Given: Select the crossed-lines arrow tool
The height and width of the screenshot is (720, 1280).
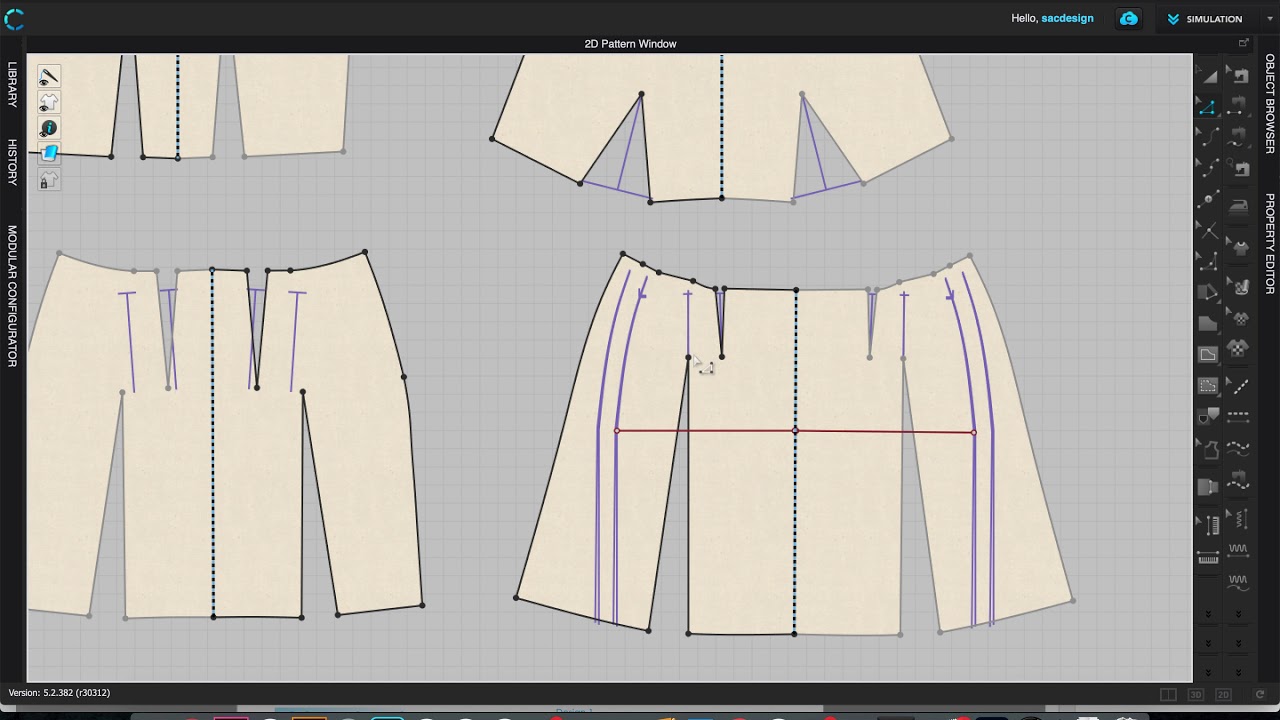Looking at the screenshot, I should pyautogui.click(x=1208, y=231).
